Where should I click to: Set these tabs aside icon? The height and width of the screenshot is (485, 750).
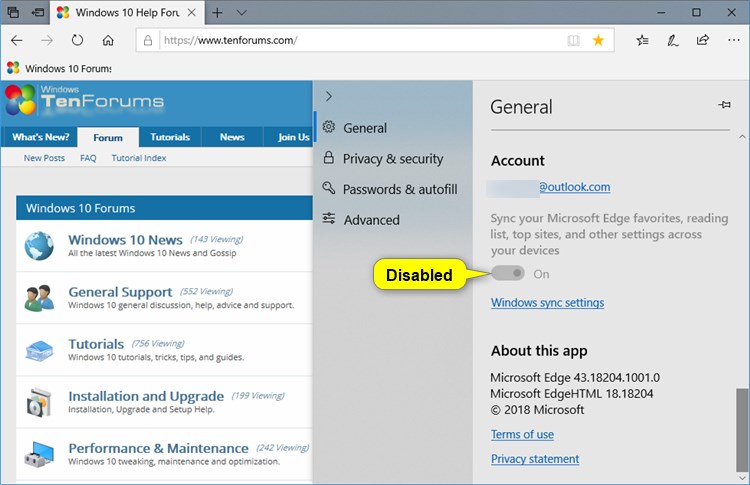click(38, 12)
